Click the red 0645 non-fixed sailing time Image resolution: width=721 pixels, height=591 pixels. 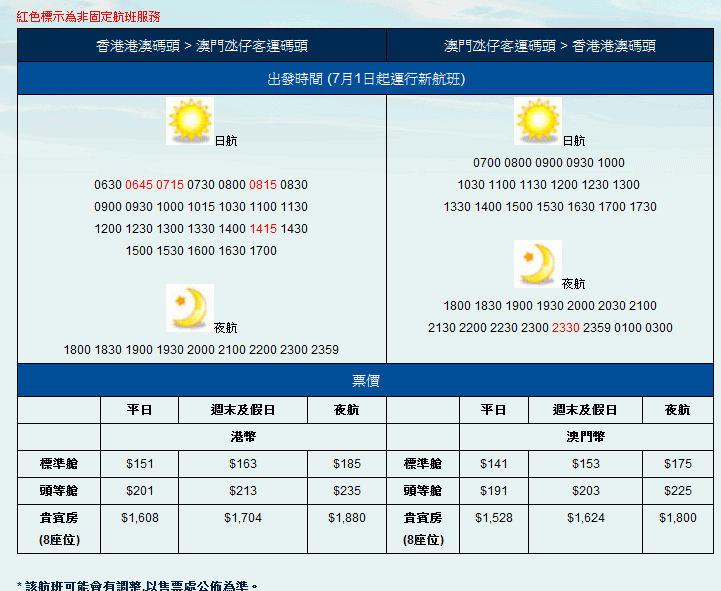(139, 185)
